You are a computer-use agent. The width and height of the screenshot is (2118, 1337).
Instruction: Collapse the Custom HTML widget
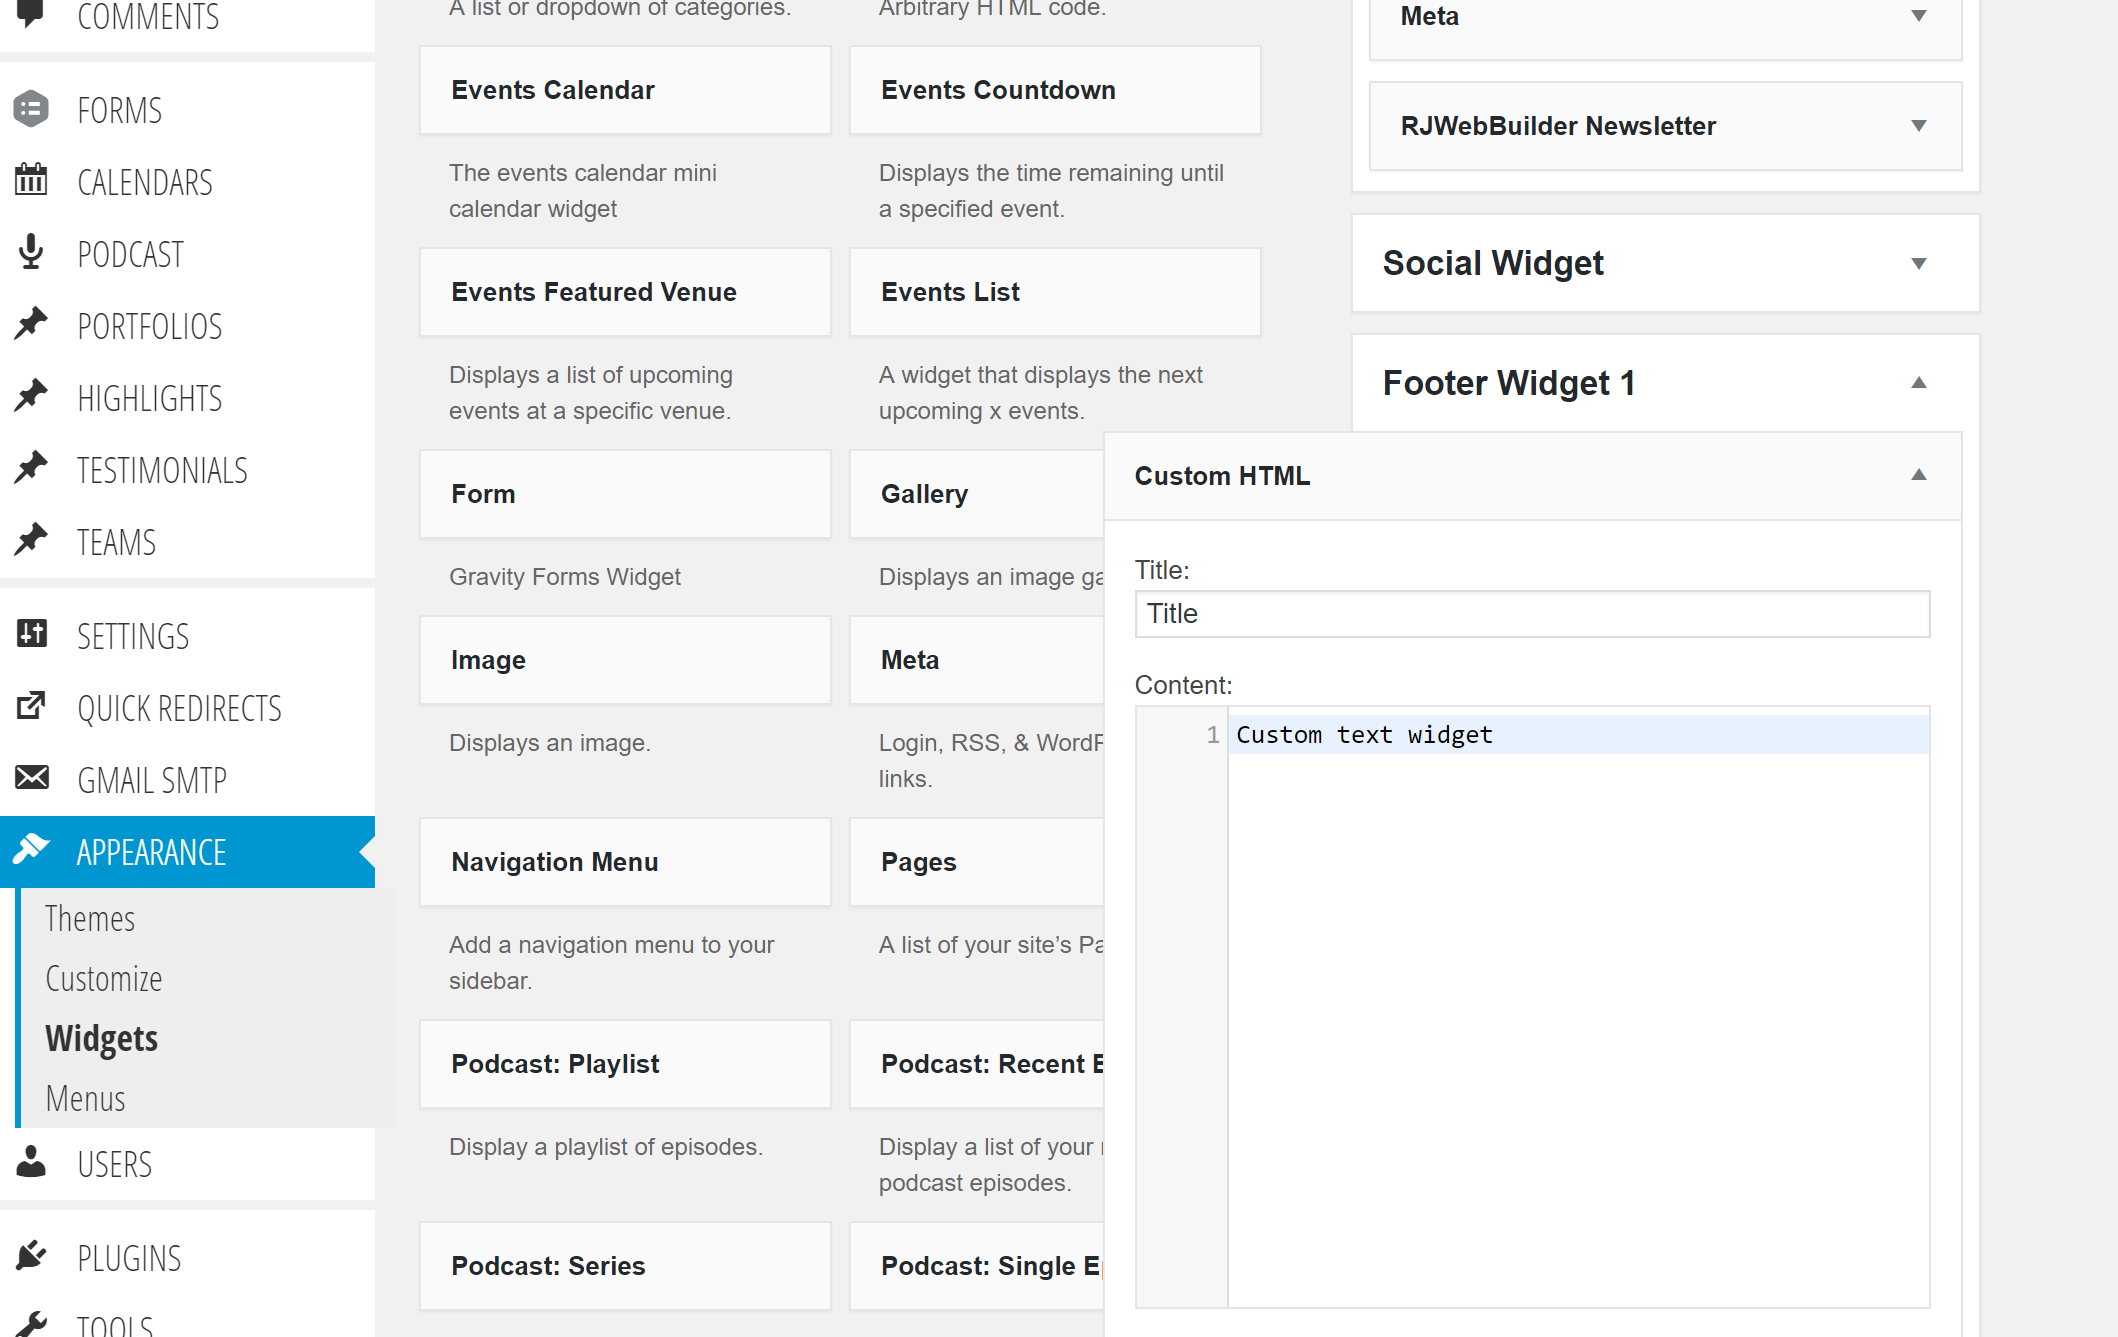[x=1918, y=475]
